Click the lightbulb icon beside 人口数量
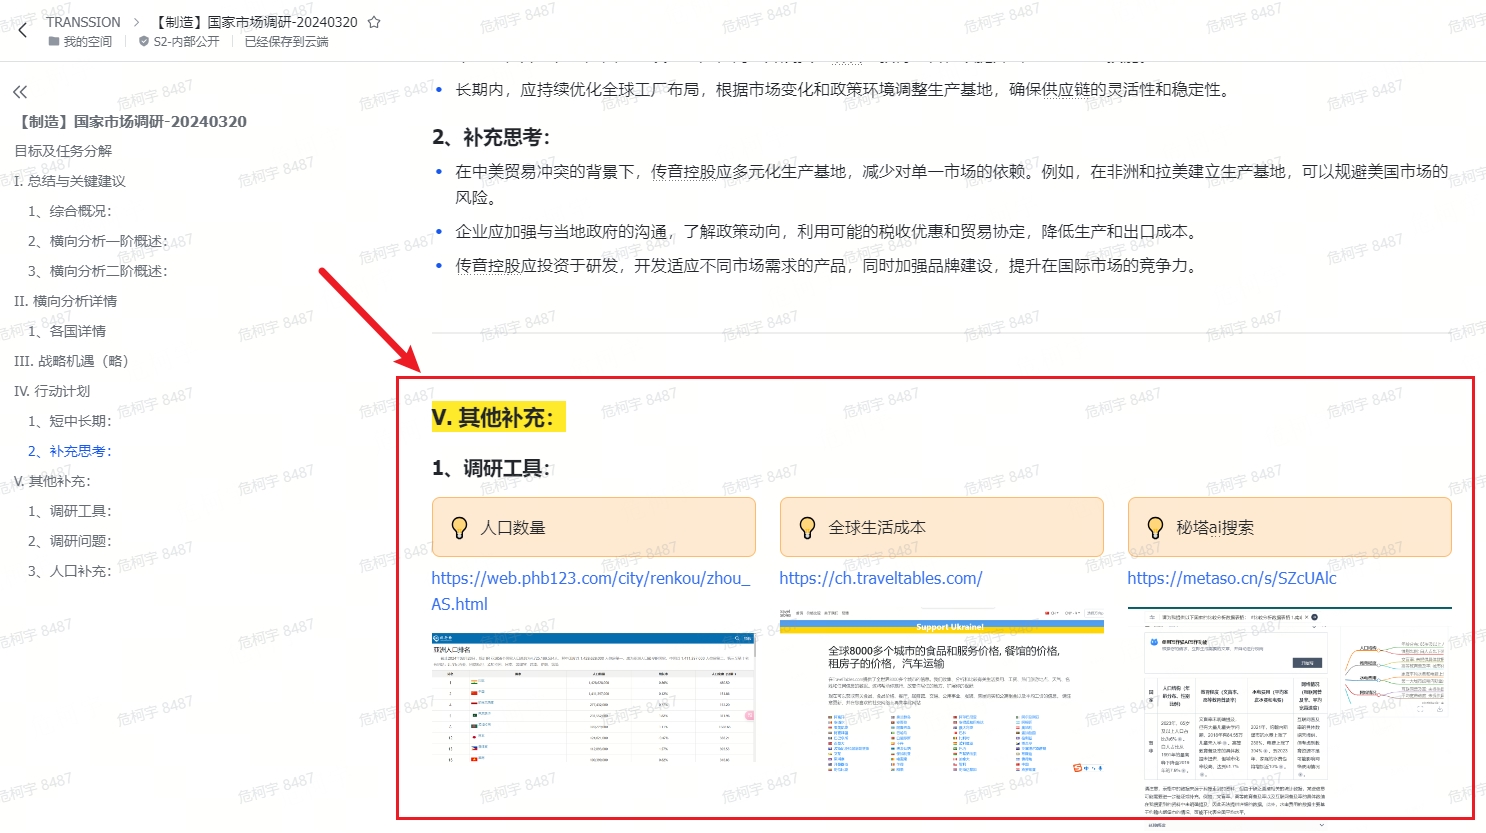 point(459,528)
